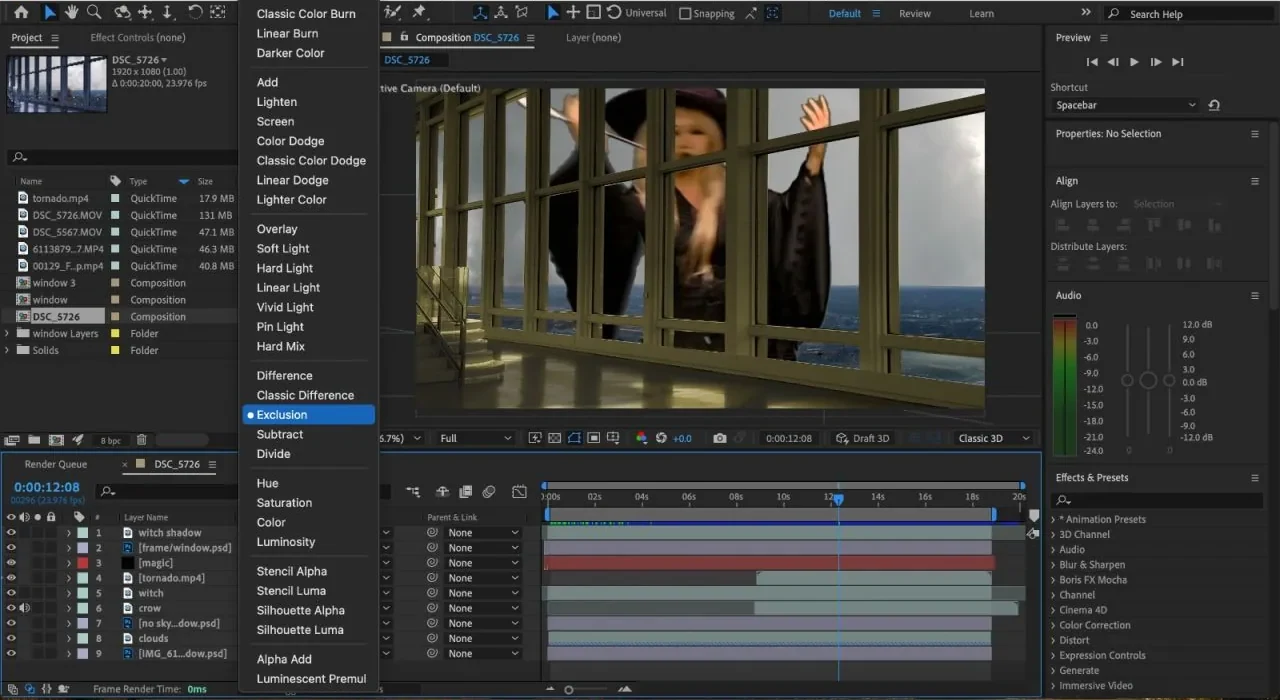This screenshot has width=1280, height=700.
Task: Select tornado.mp4 in project list
Action: click(x=60, y=198)
